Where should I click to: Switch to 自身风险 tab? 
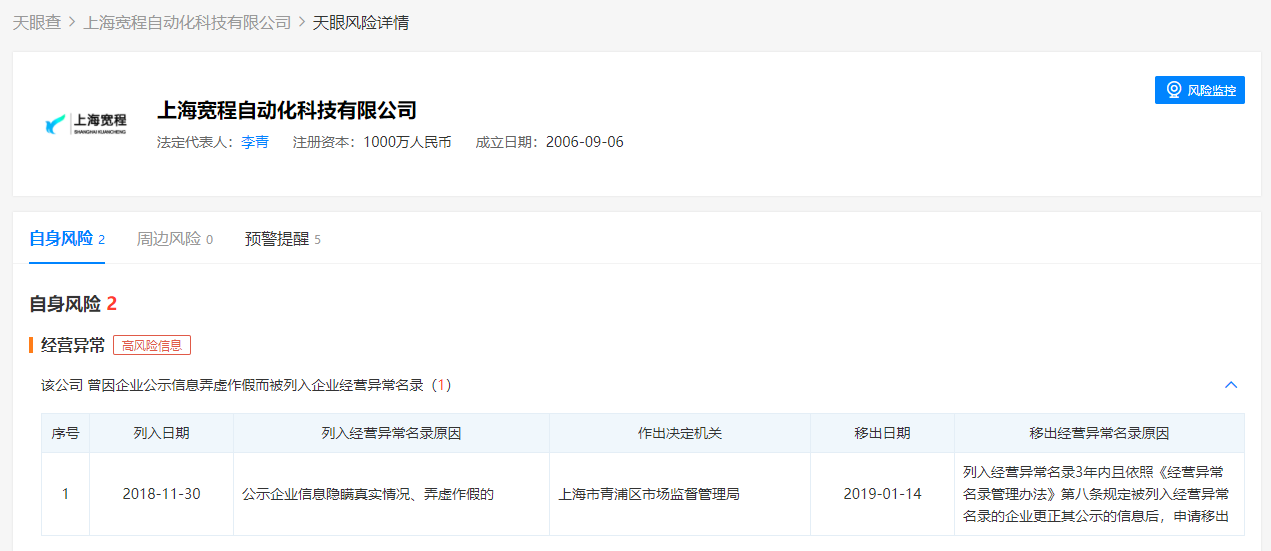point(61,239)
